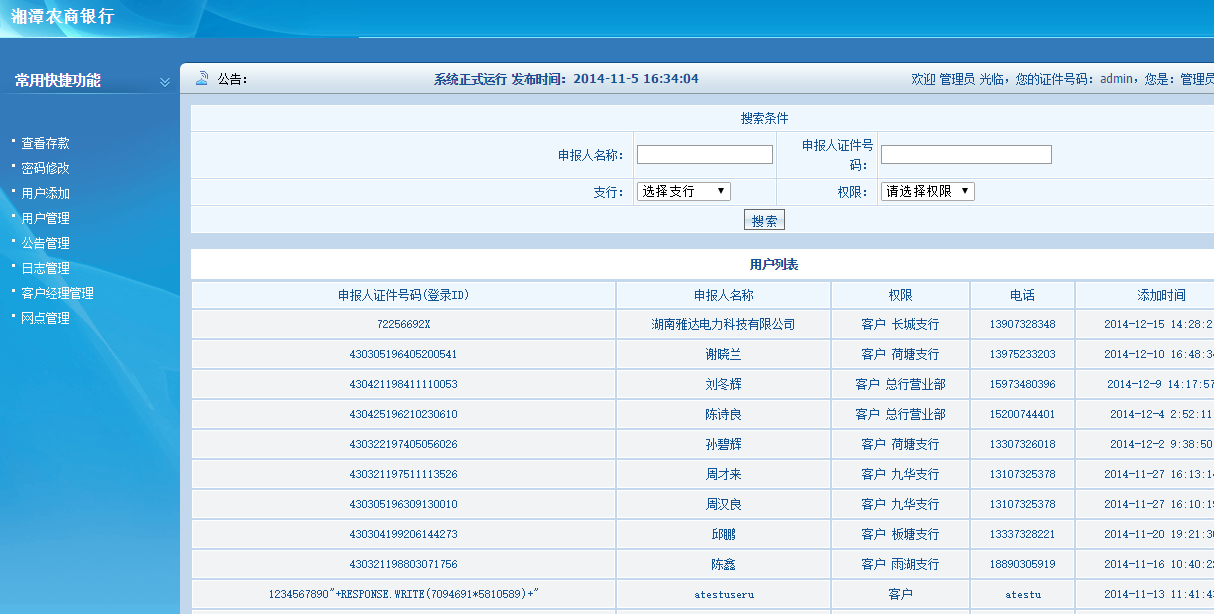The image size is (1214, 614).
Task: Select ID 430322197405056026
Action: point(404,445)
